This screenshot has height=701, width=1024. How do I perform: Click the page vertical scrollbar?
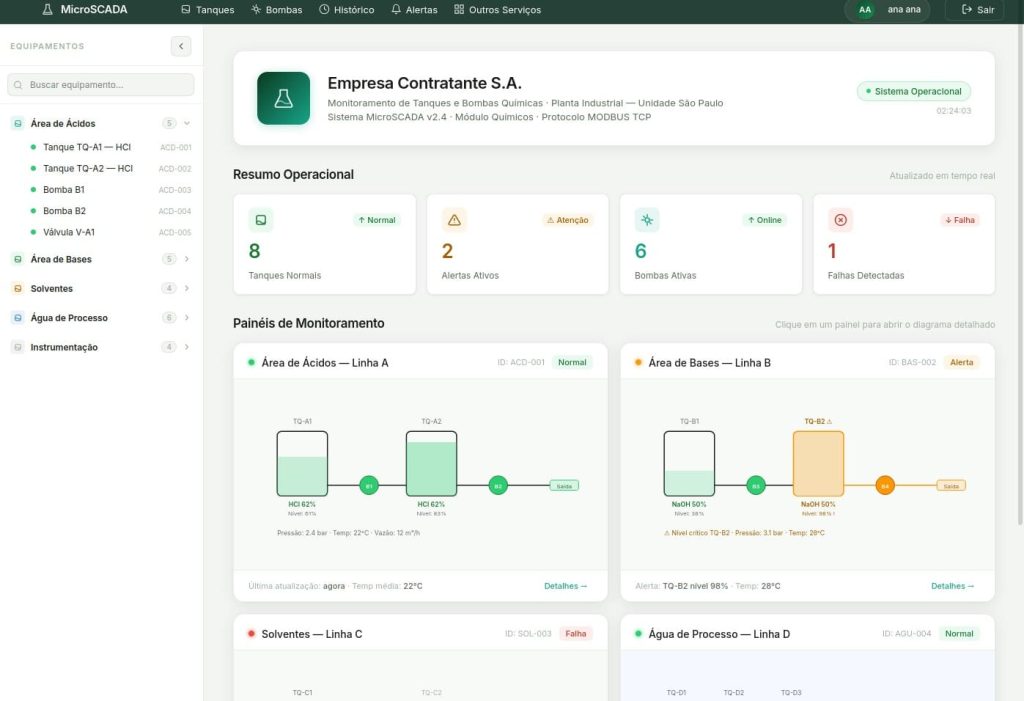1020,274
